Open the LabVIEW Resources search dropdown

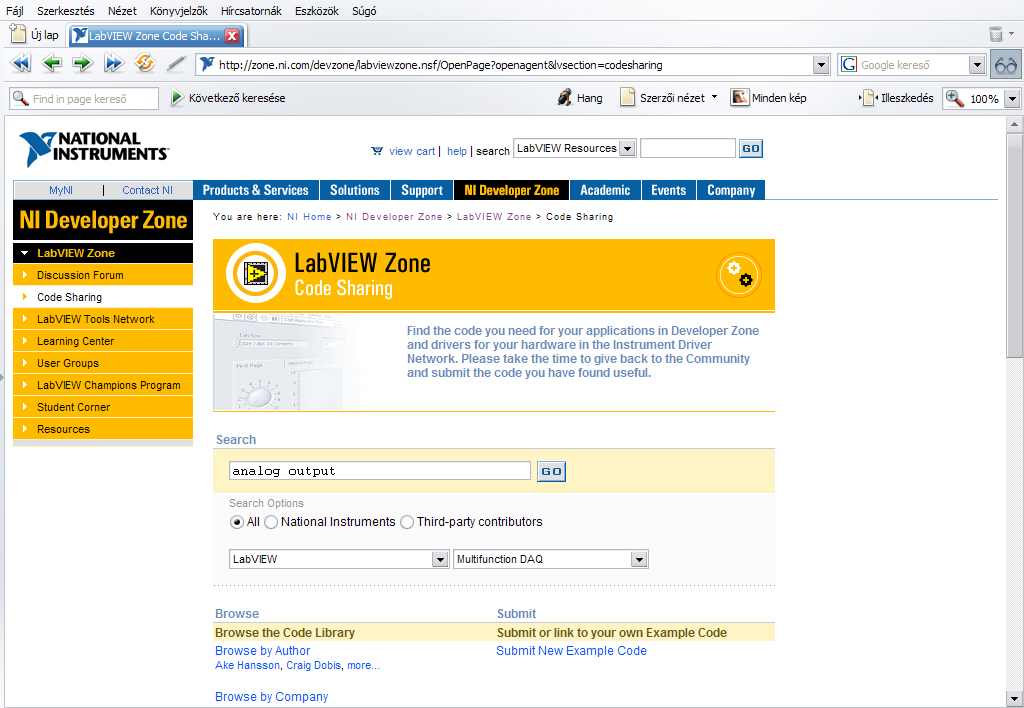627,148
